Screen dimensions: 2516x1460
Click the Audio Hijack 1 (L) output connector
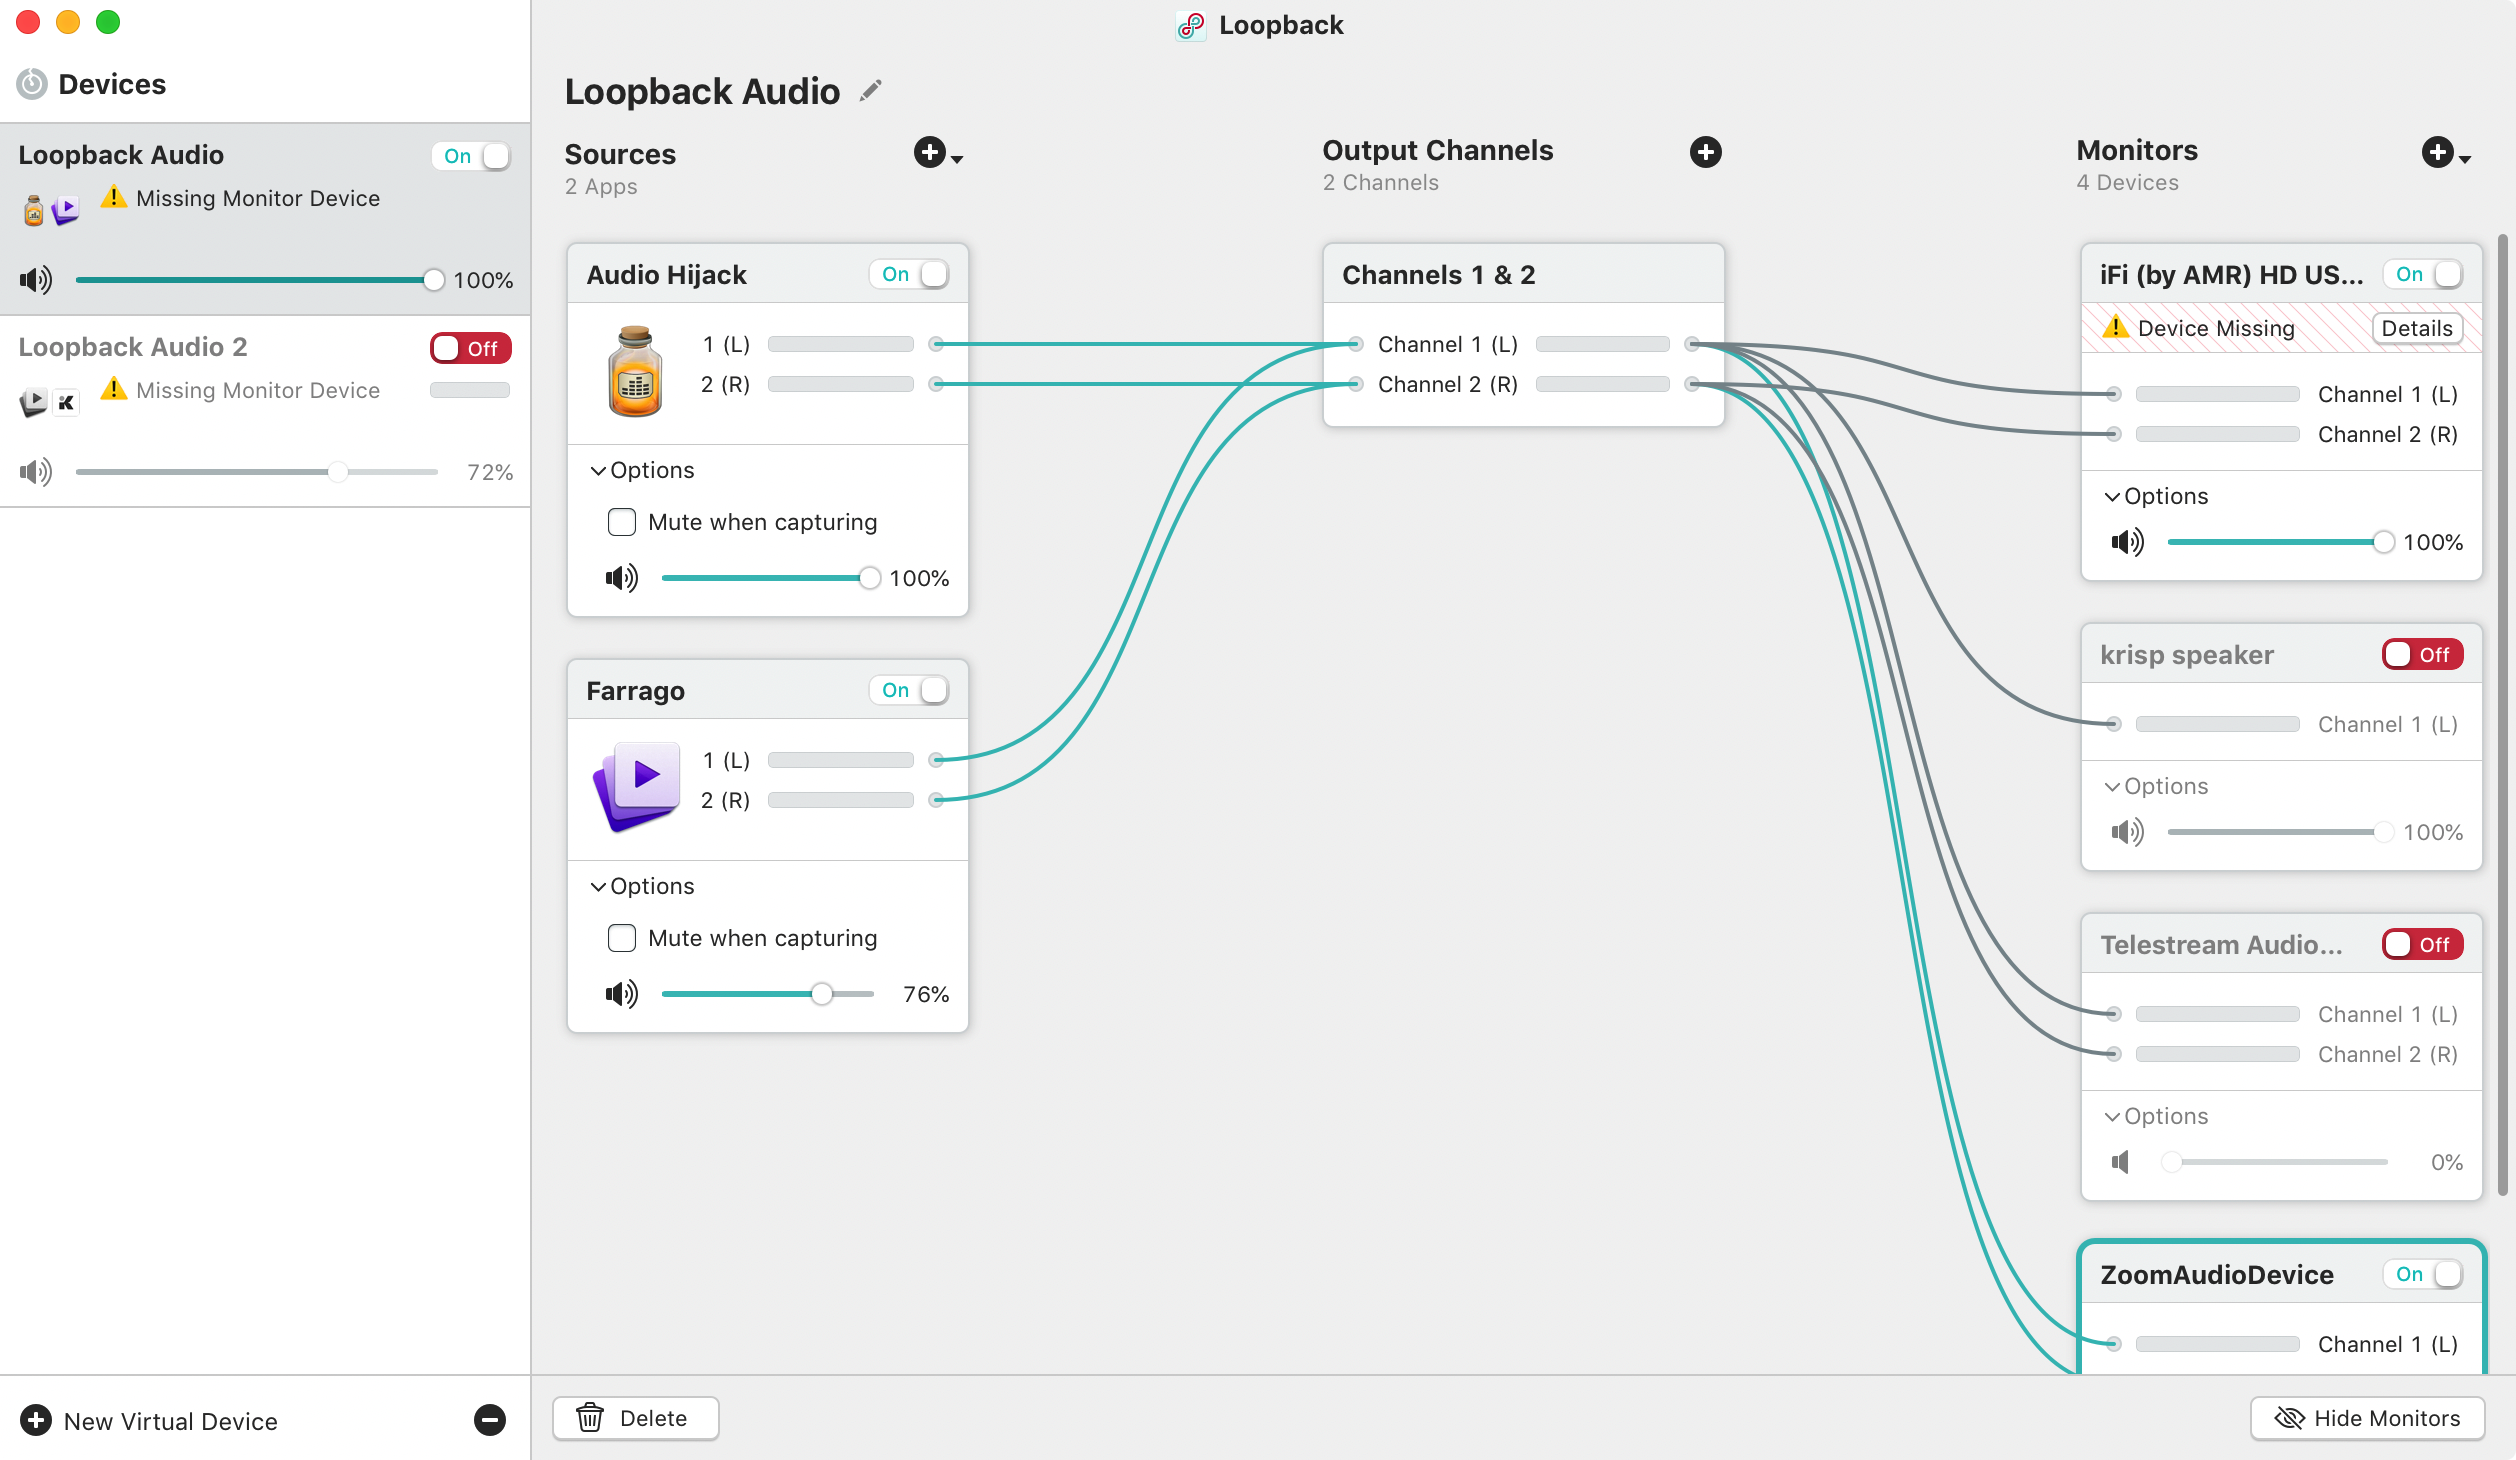tap(936, 344)
